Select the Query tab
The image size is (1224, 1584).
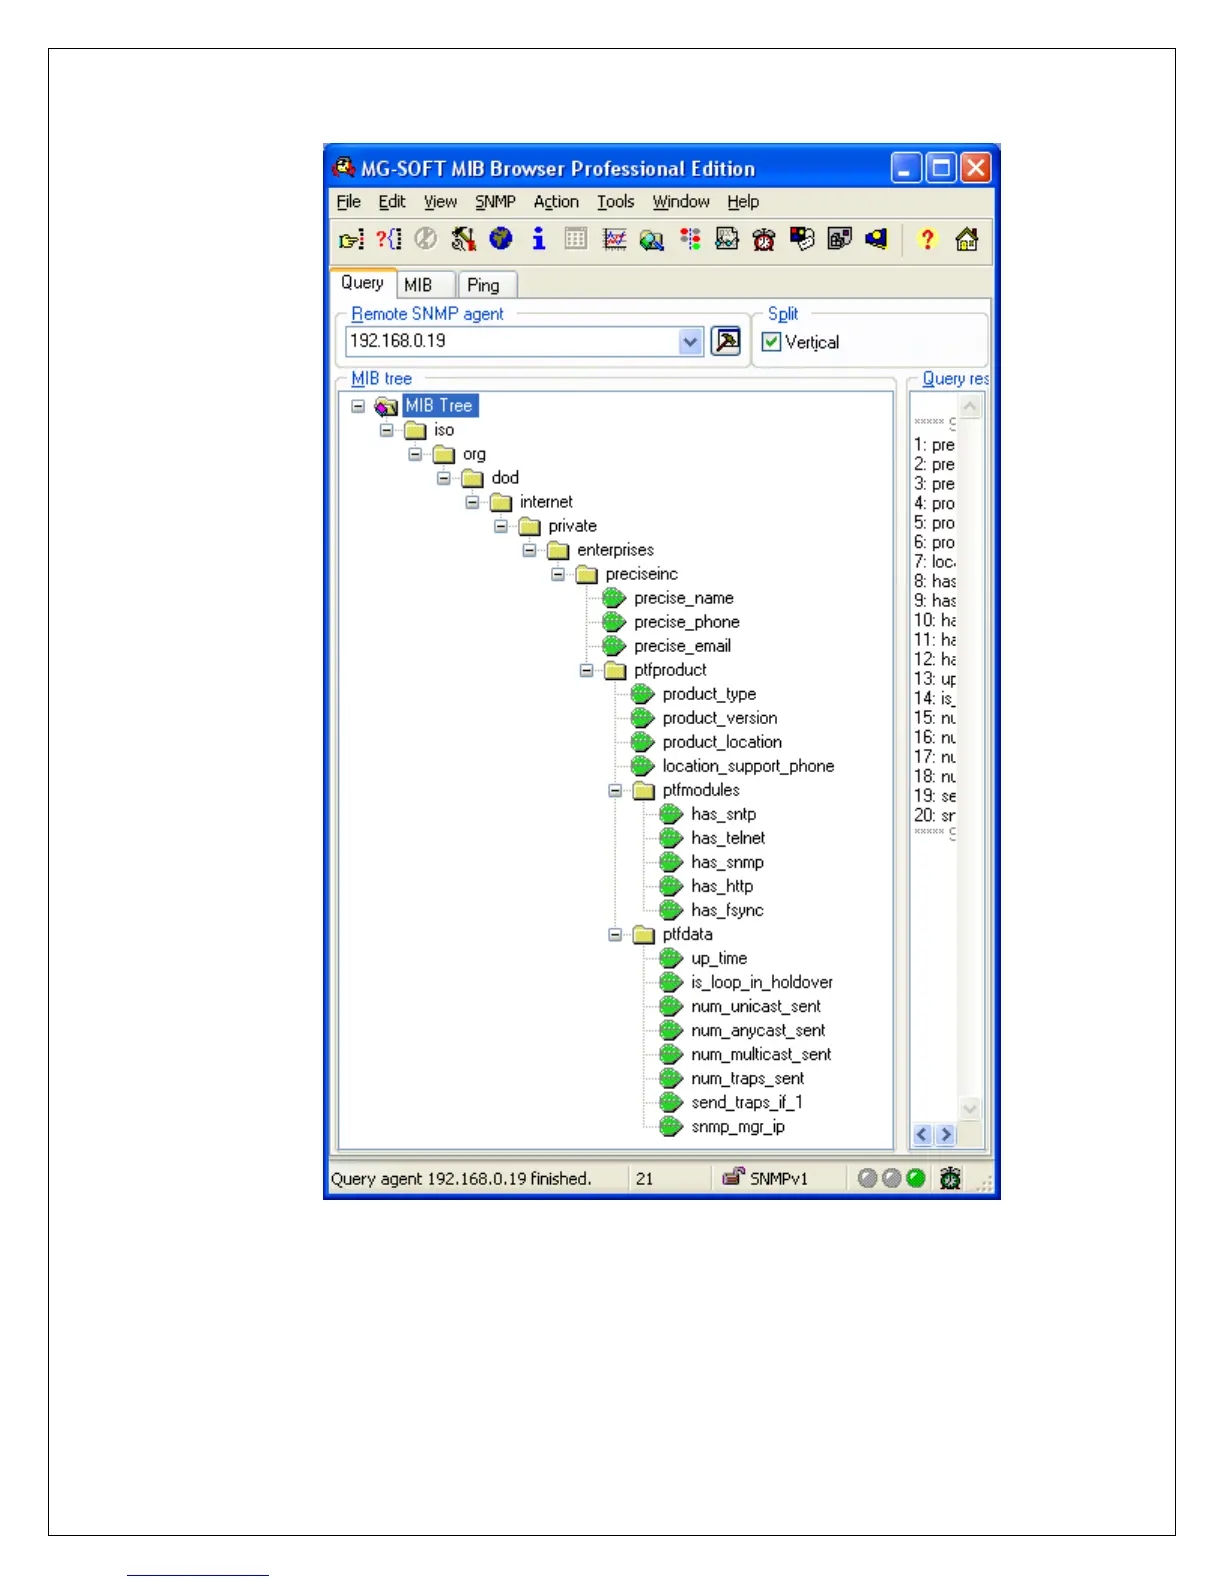(363, 283)
